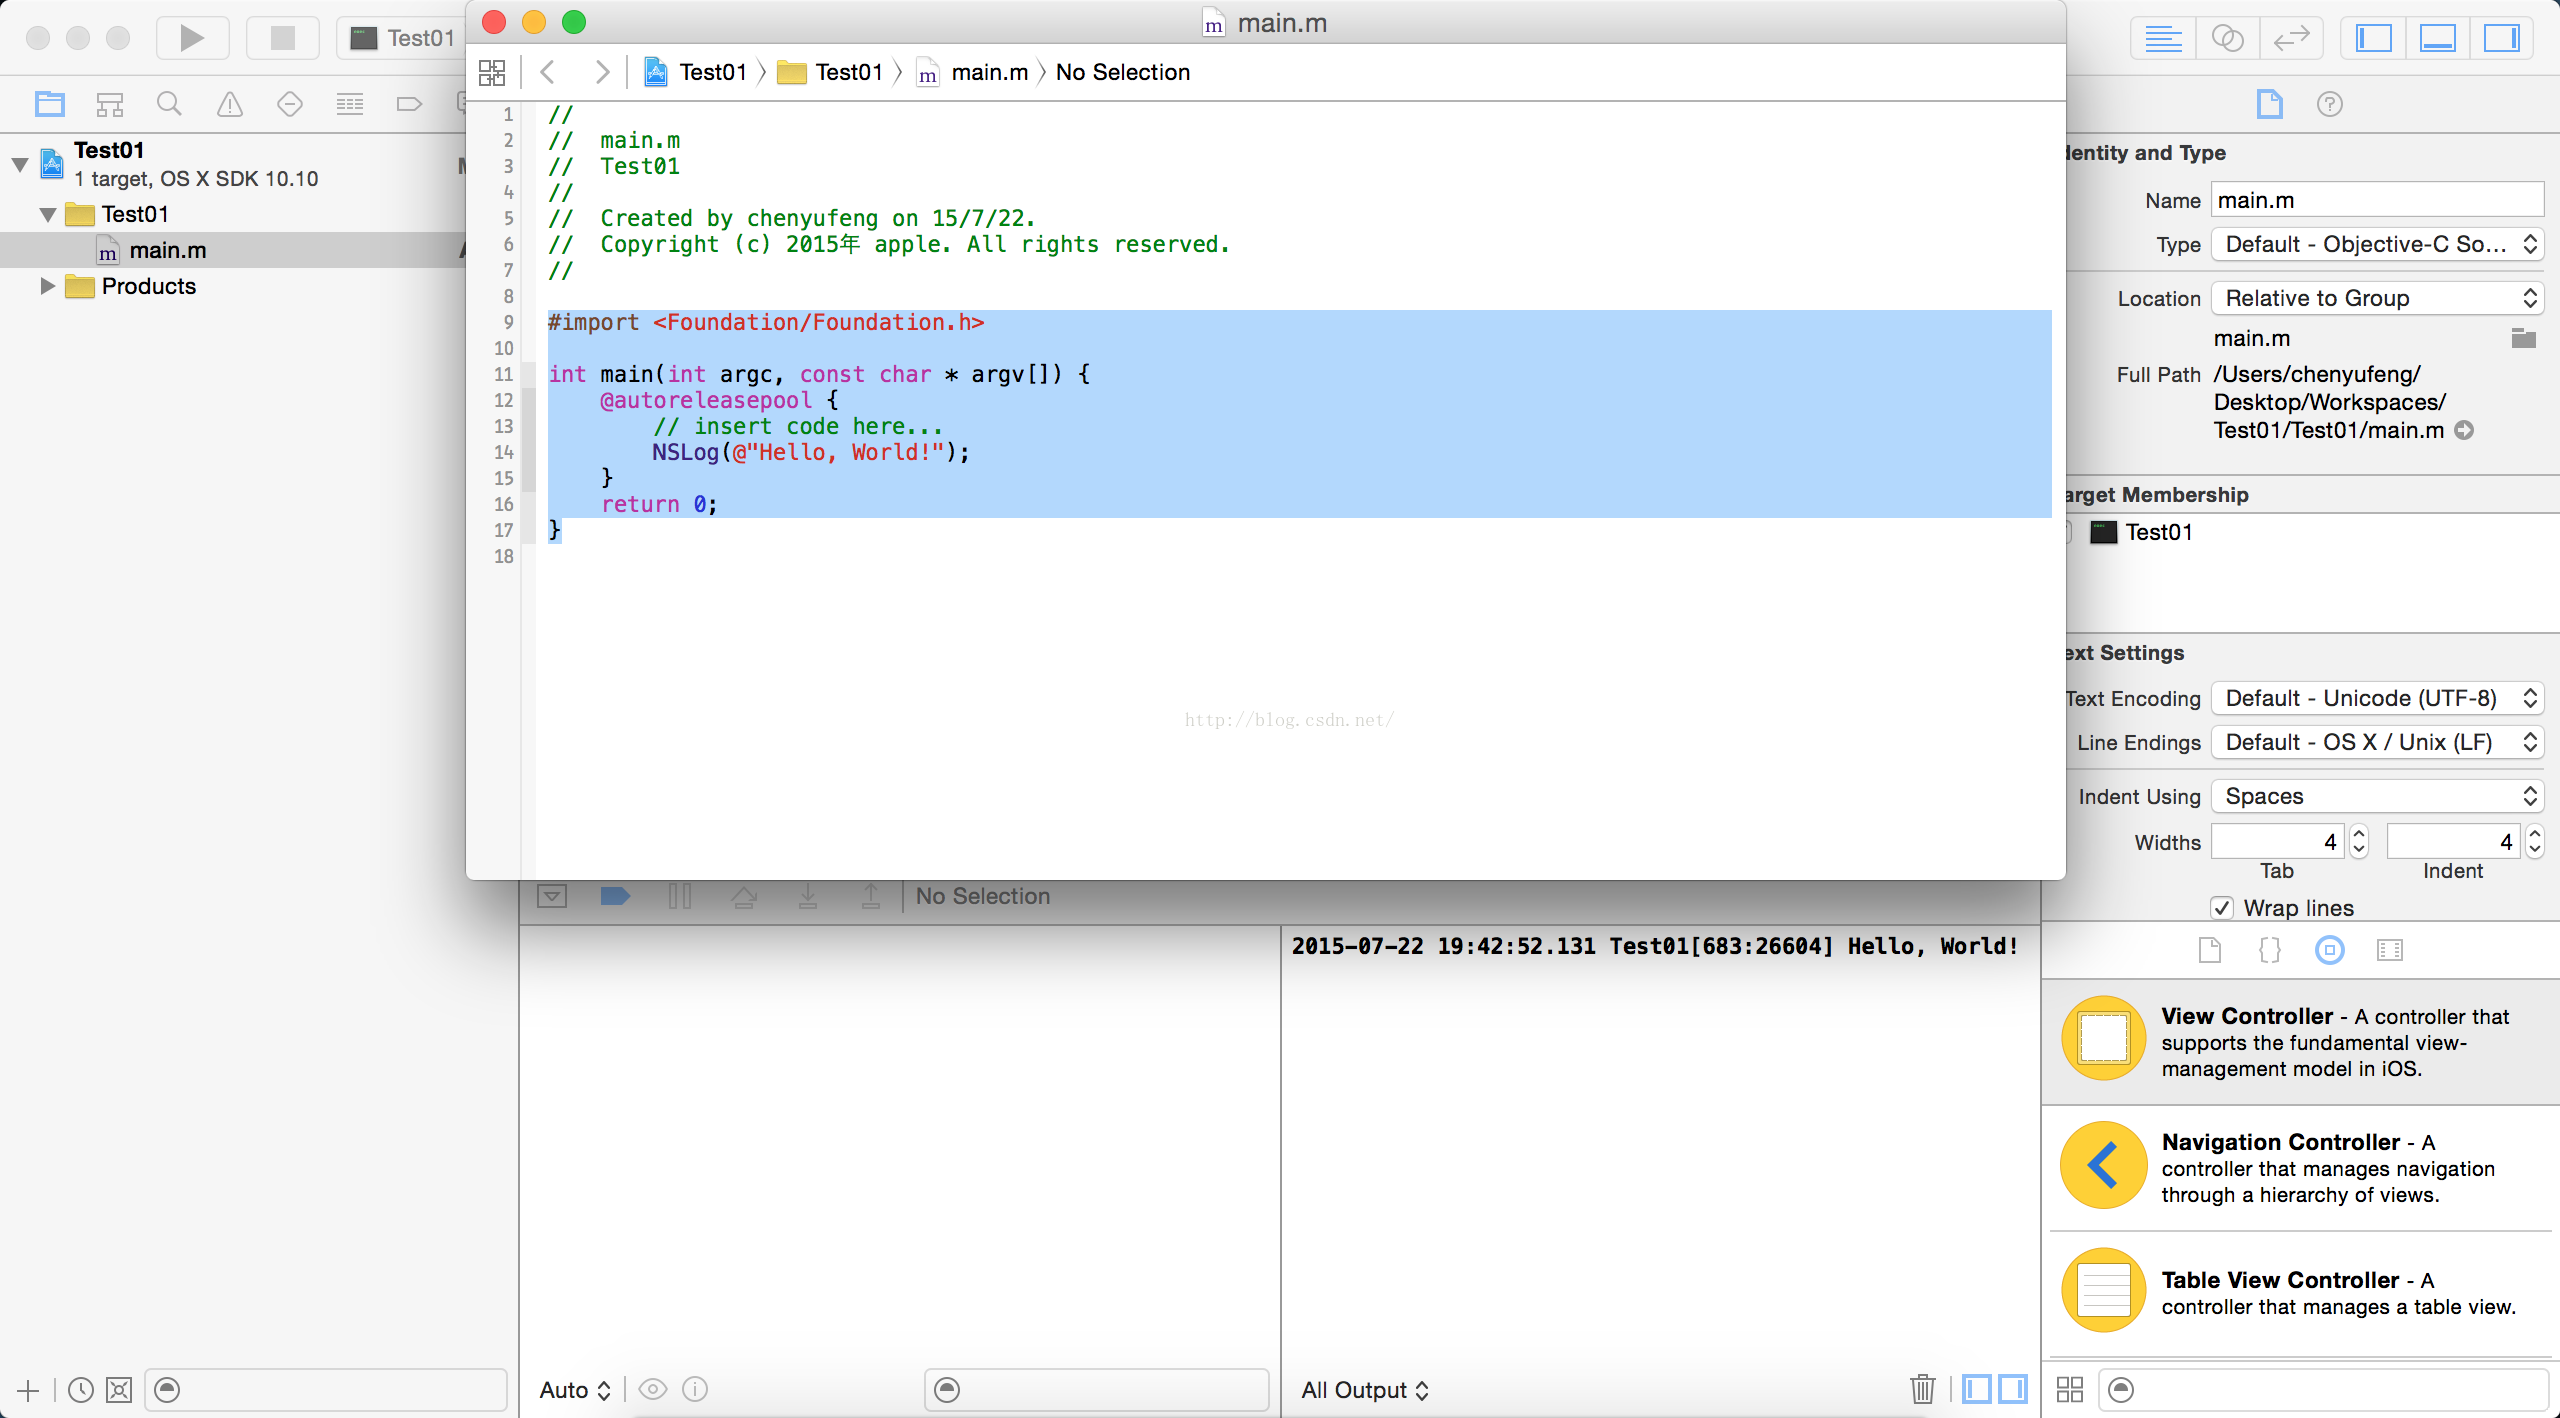Toggle breakpoints activation in debug bar
Image resolution: width=2560 pixels, height=1418 pixels.
tap(615, 896)
